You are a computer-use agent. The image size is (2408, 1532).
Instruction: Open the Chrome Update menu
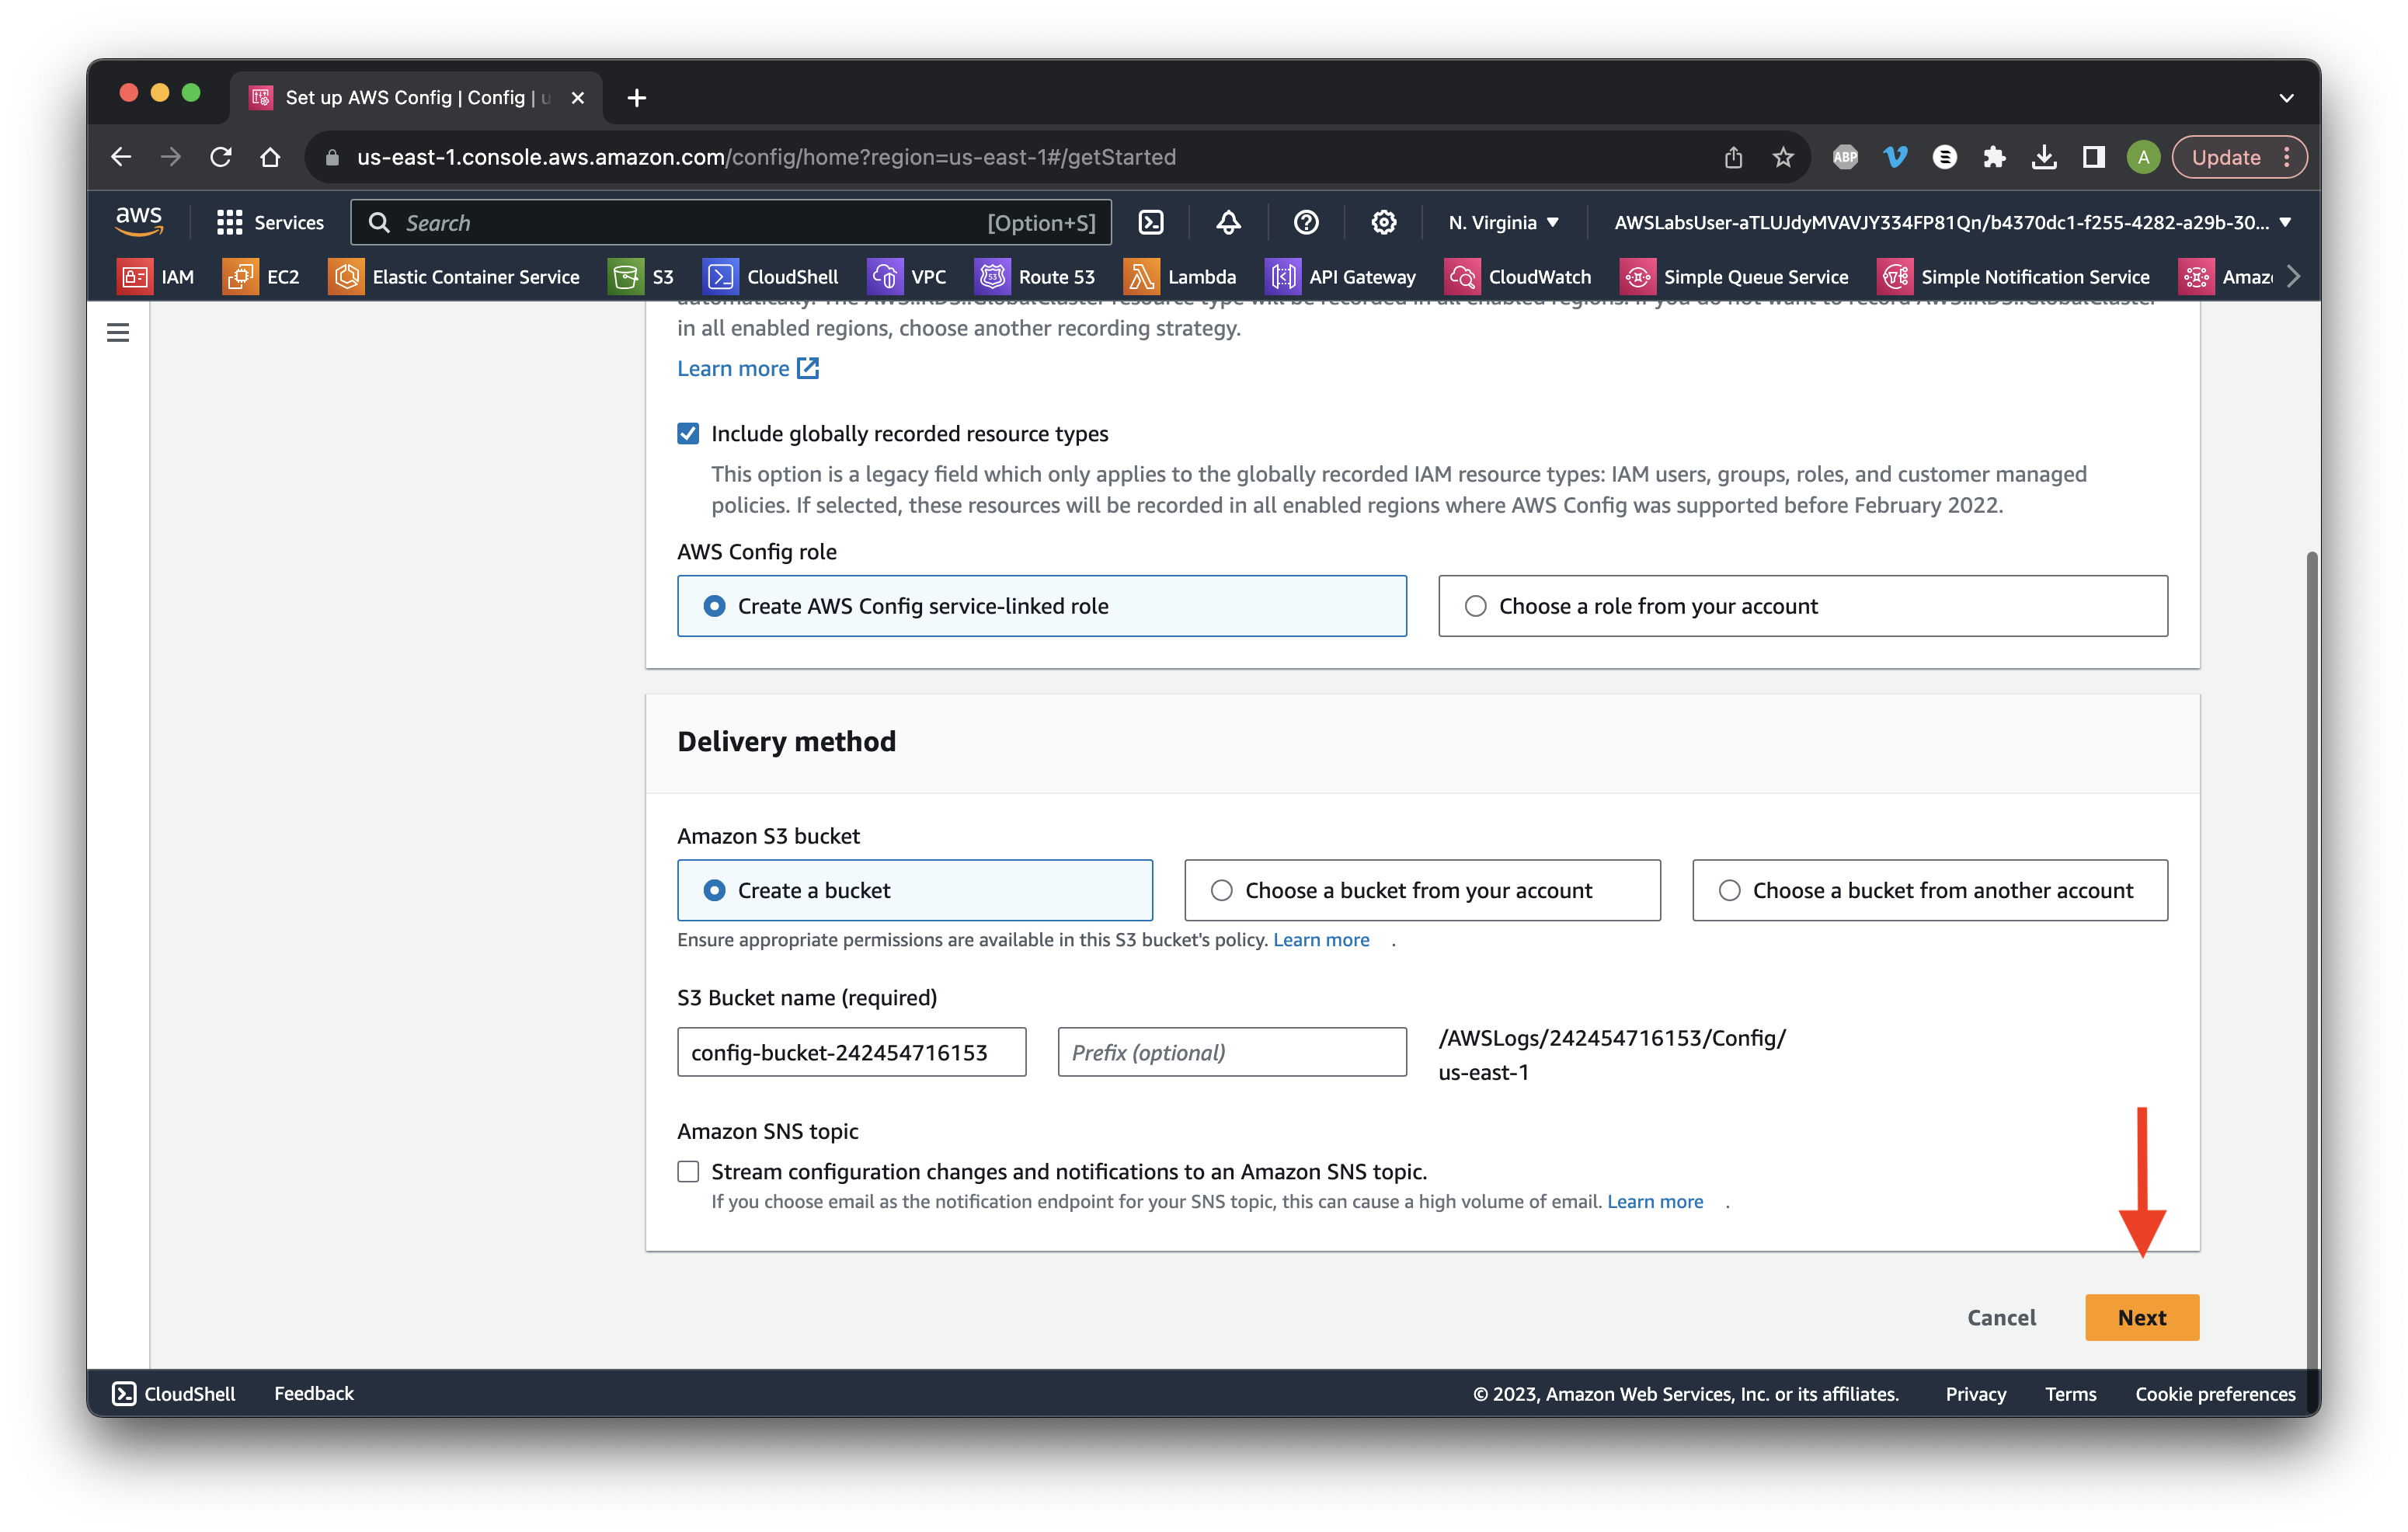click(2239, 157)
